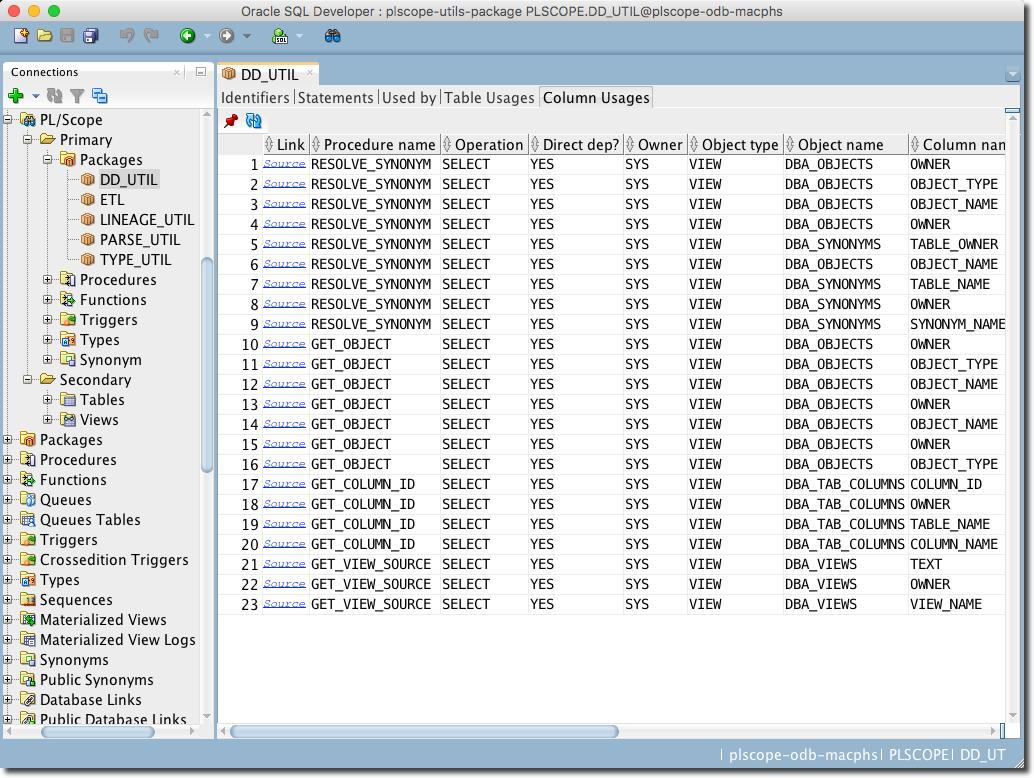This screenshot has width=1034, height=778.
Task: Collapse the Primary folder node
Action: (28, 140)
